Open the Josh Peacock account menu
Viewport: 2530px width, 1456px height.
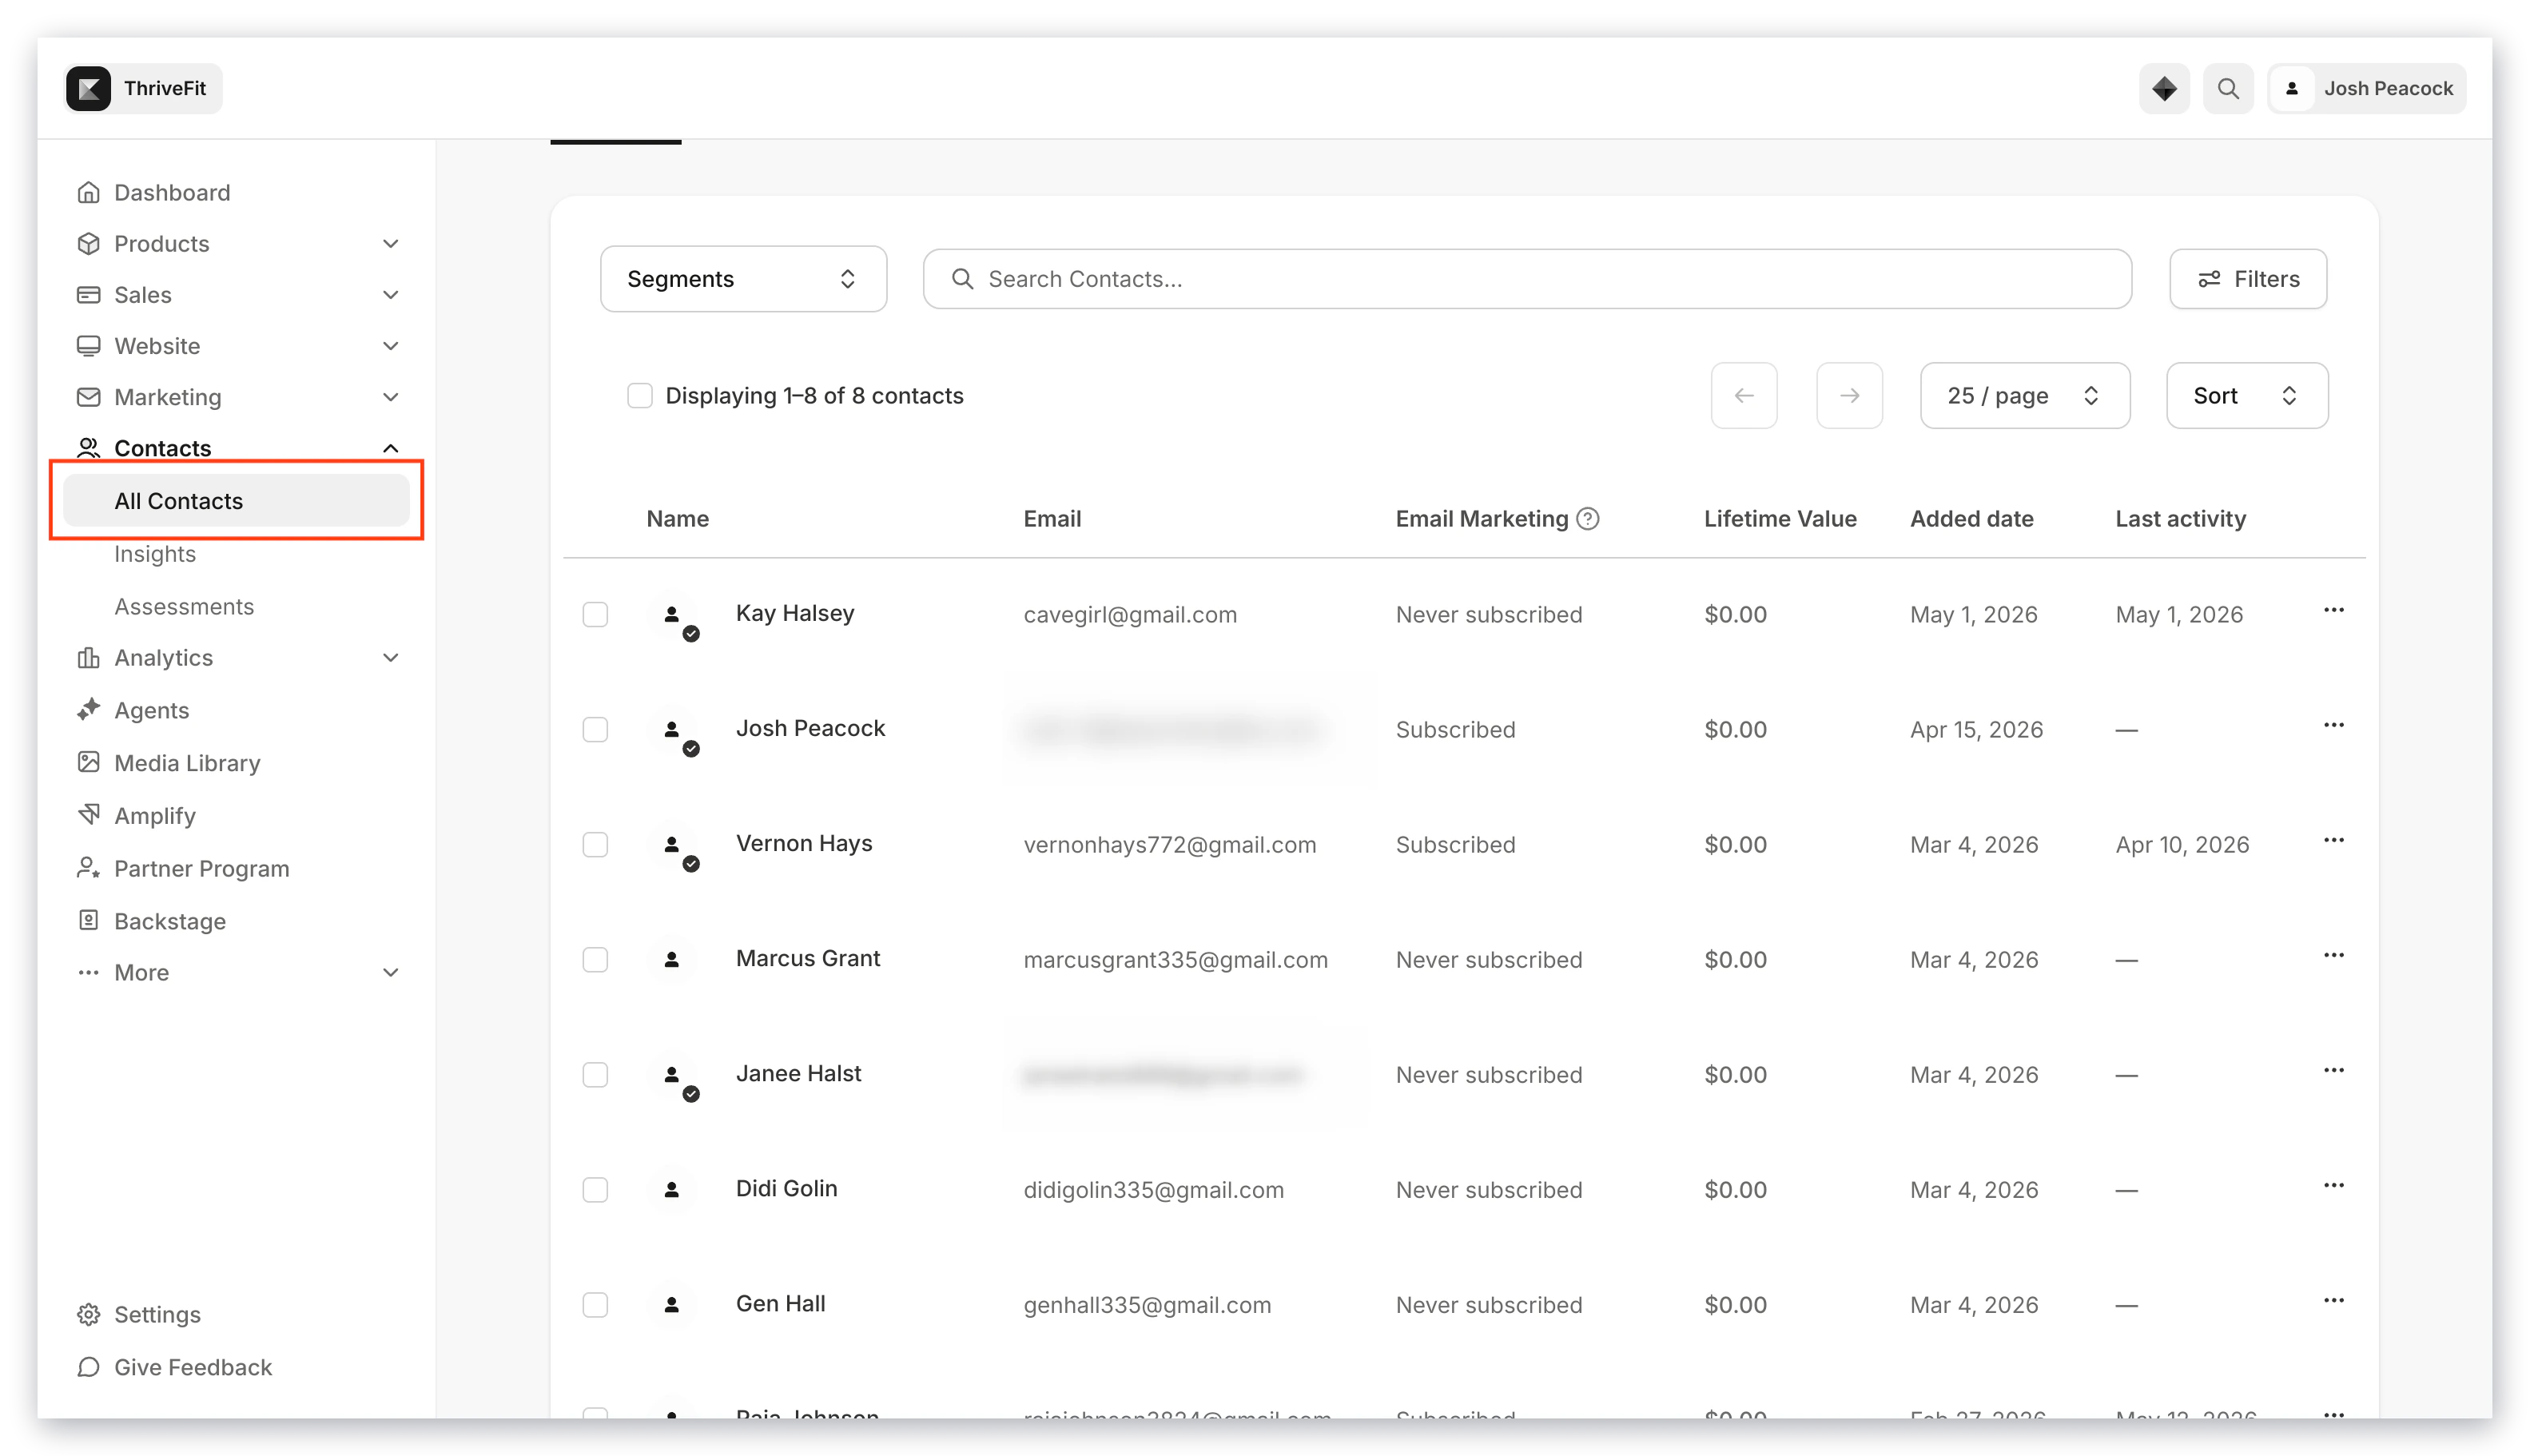[x=2365, y=88]
